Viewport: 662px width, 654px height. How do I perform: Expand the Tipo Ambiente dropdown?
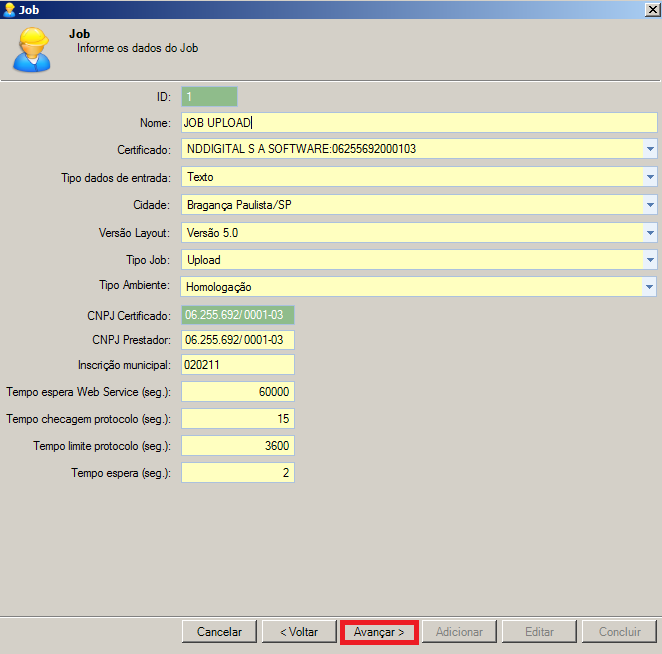(650, 287)
